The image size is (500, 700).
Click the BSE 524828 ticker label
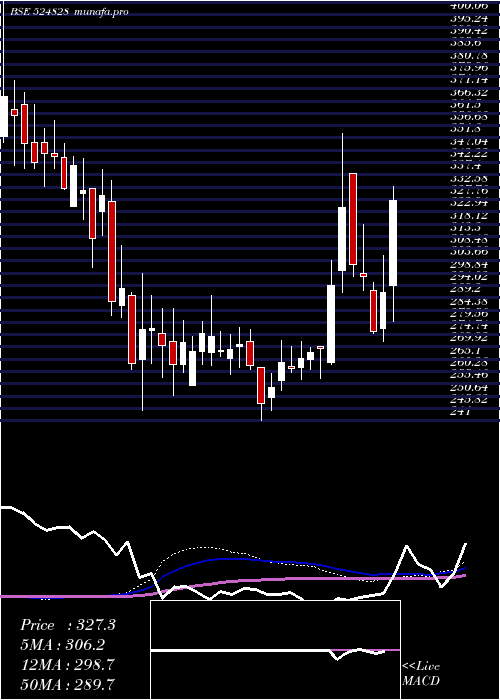(40, 12)
